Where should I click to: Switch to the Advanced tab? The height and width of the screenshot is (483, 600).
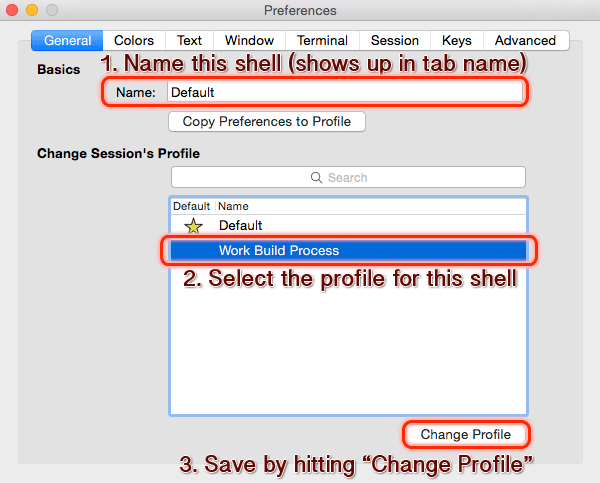[525, 41]
